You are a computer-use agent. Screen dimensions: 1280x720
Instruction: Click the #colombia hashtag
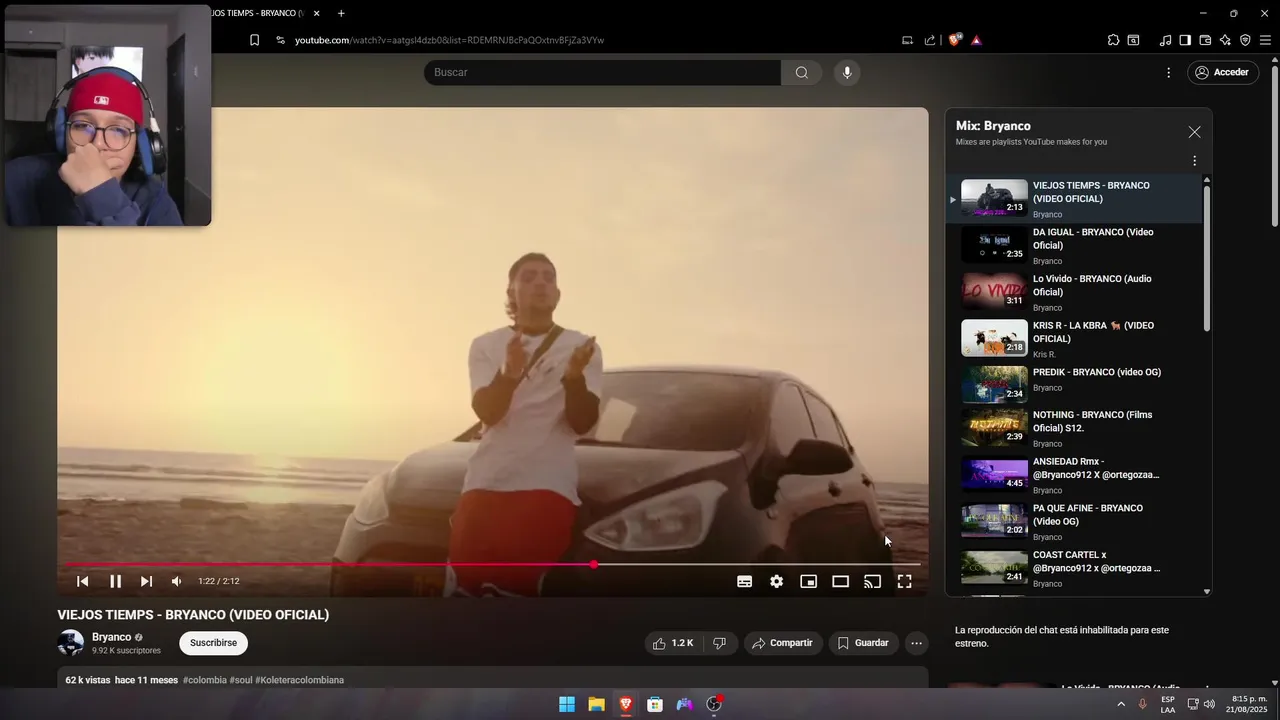[x=204, y=680]
